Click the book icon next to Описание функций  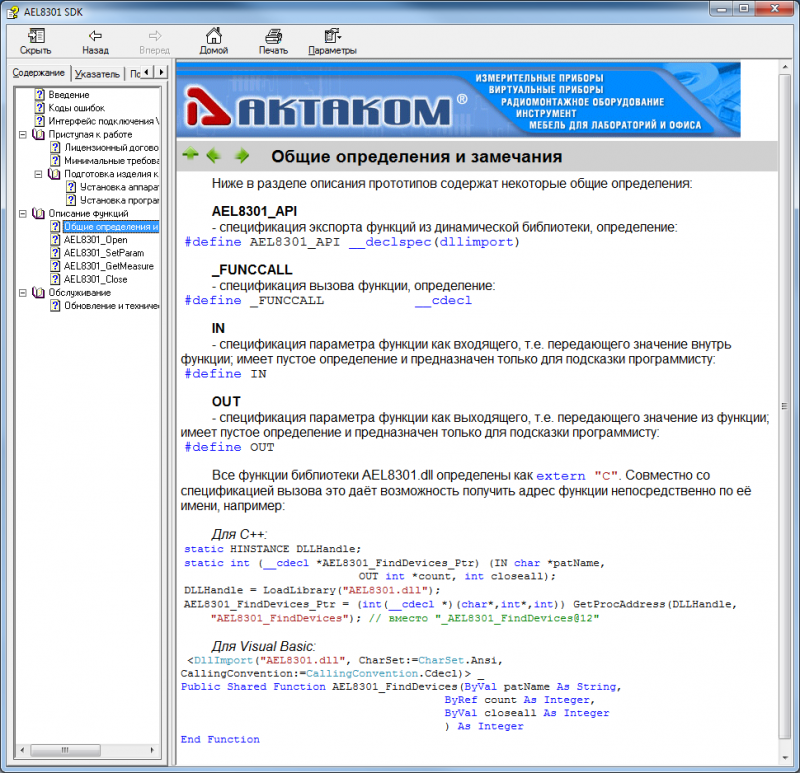pos(38,213)
